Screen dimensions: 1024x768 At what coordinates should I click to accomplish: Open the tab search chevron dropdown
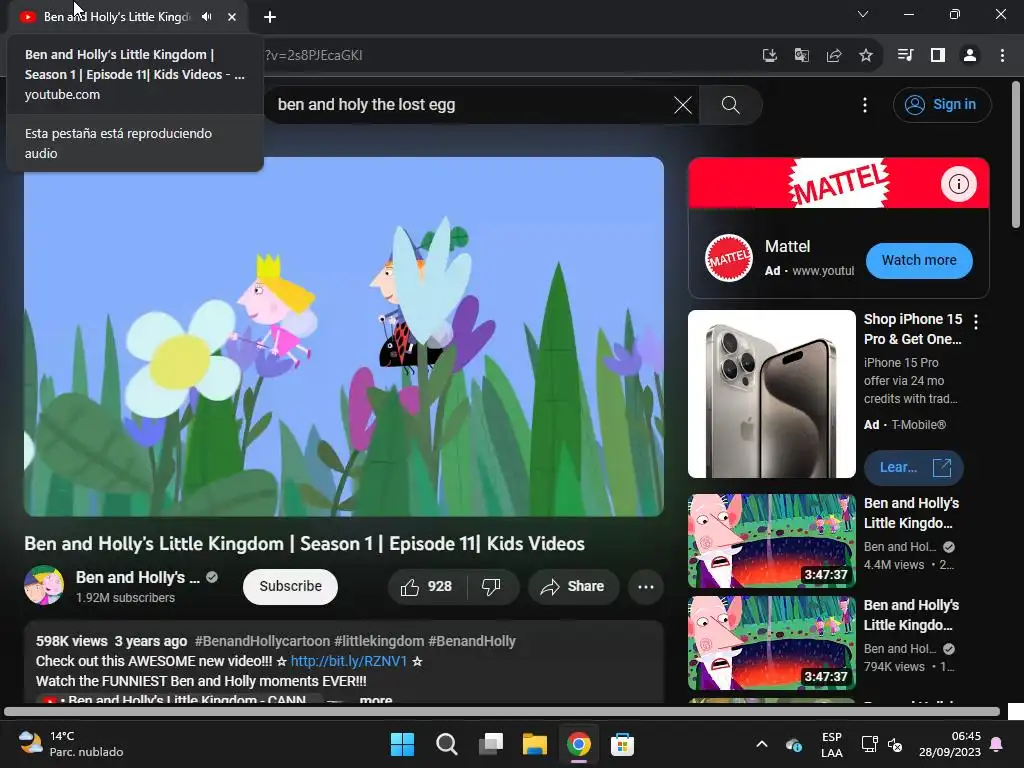[x=863, y=14]
